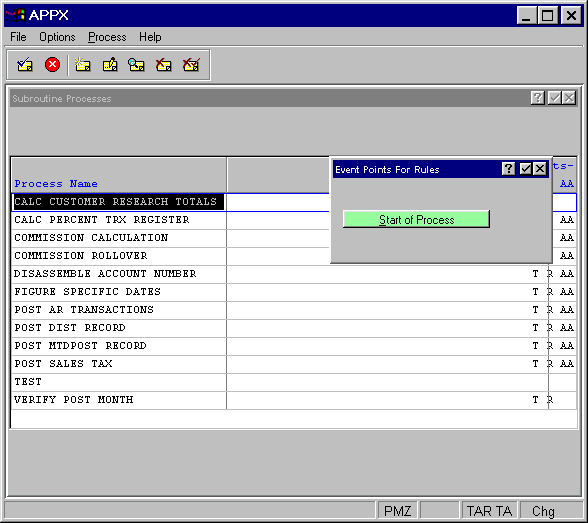Click the Start of Process button
The width and height of the screenshot is (588, 523).
coord(416,219)
